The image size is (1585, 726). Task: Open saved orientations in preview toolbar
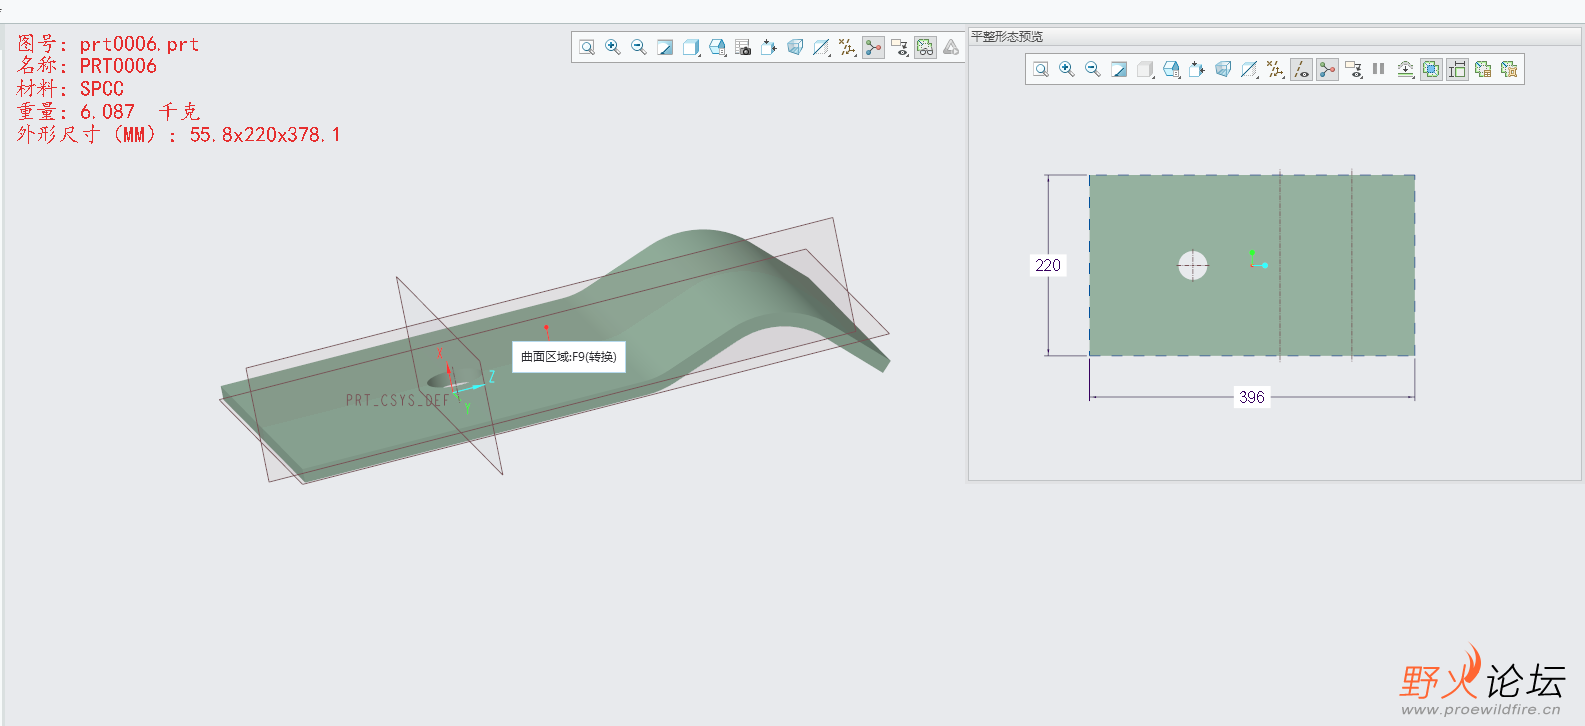pos(1171,69)
